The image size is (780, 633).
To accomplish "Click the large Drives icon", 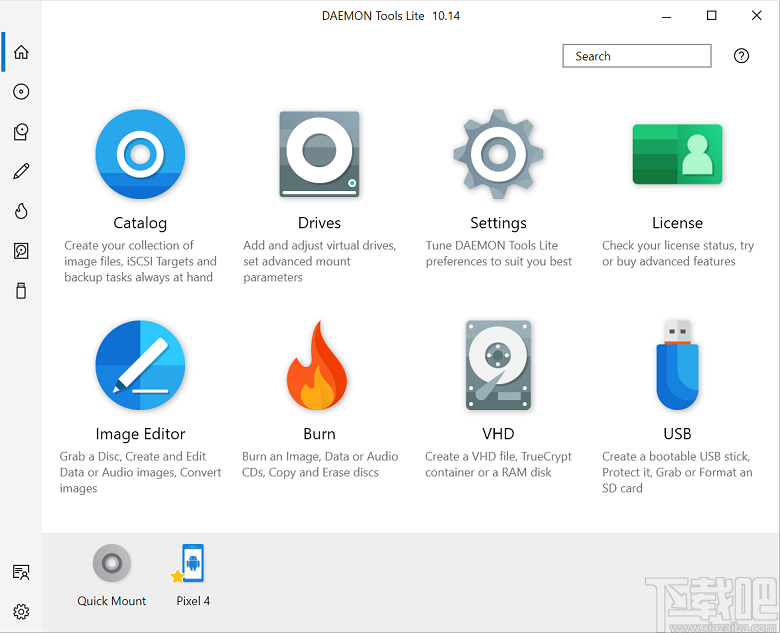I will click(x=319, y=154).
